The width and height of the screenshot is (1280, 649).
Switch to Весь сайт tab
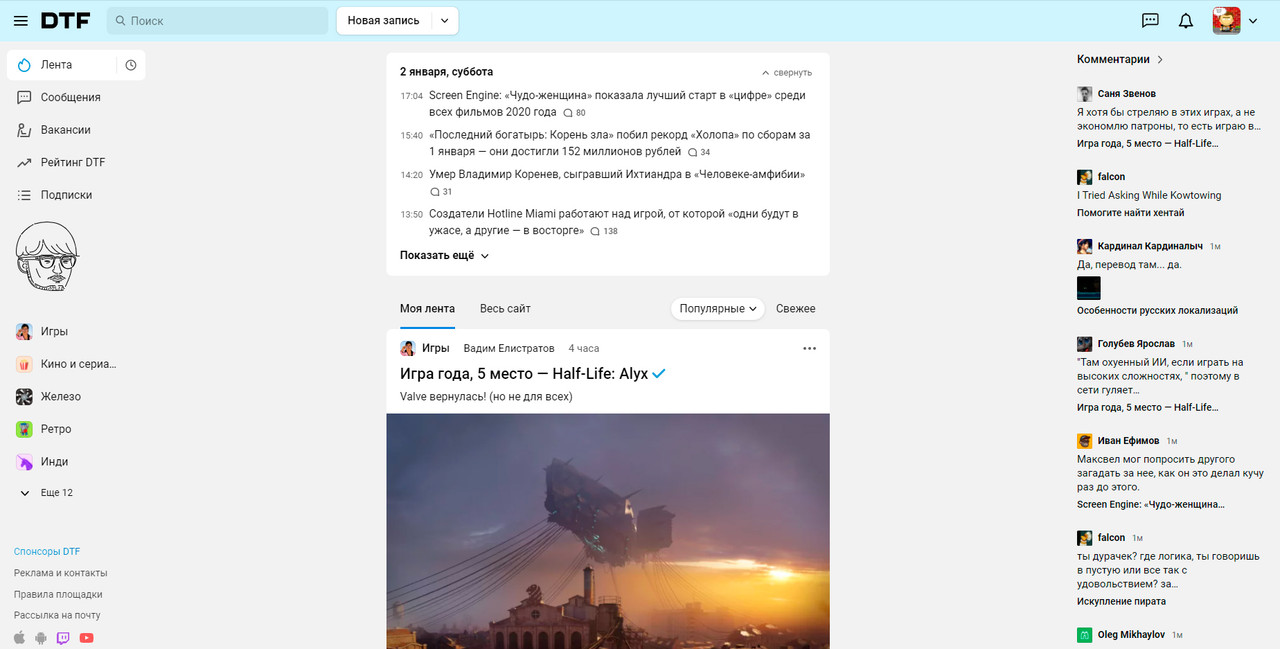505,309
